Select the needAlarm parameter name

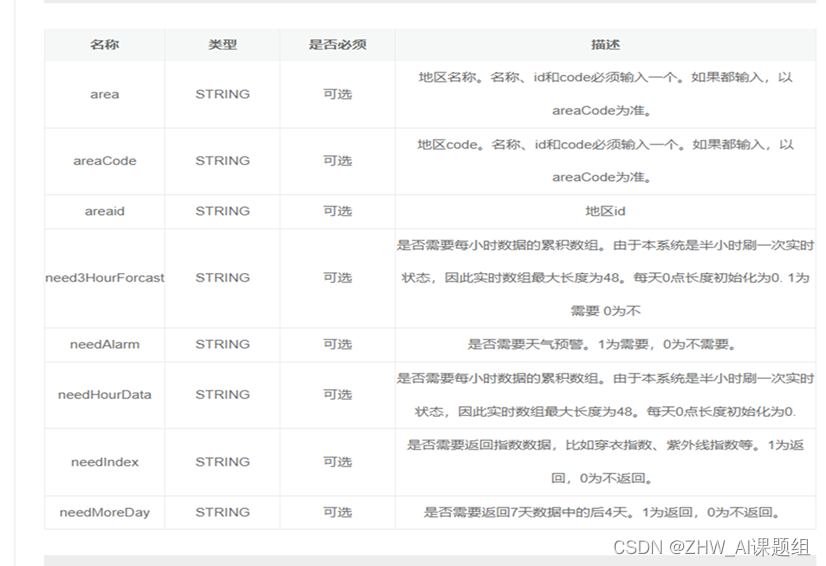pyautogui.click(x=104, y=345)
